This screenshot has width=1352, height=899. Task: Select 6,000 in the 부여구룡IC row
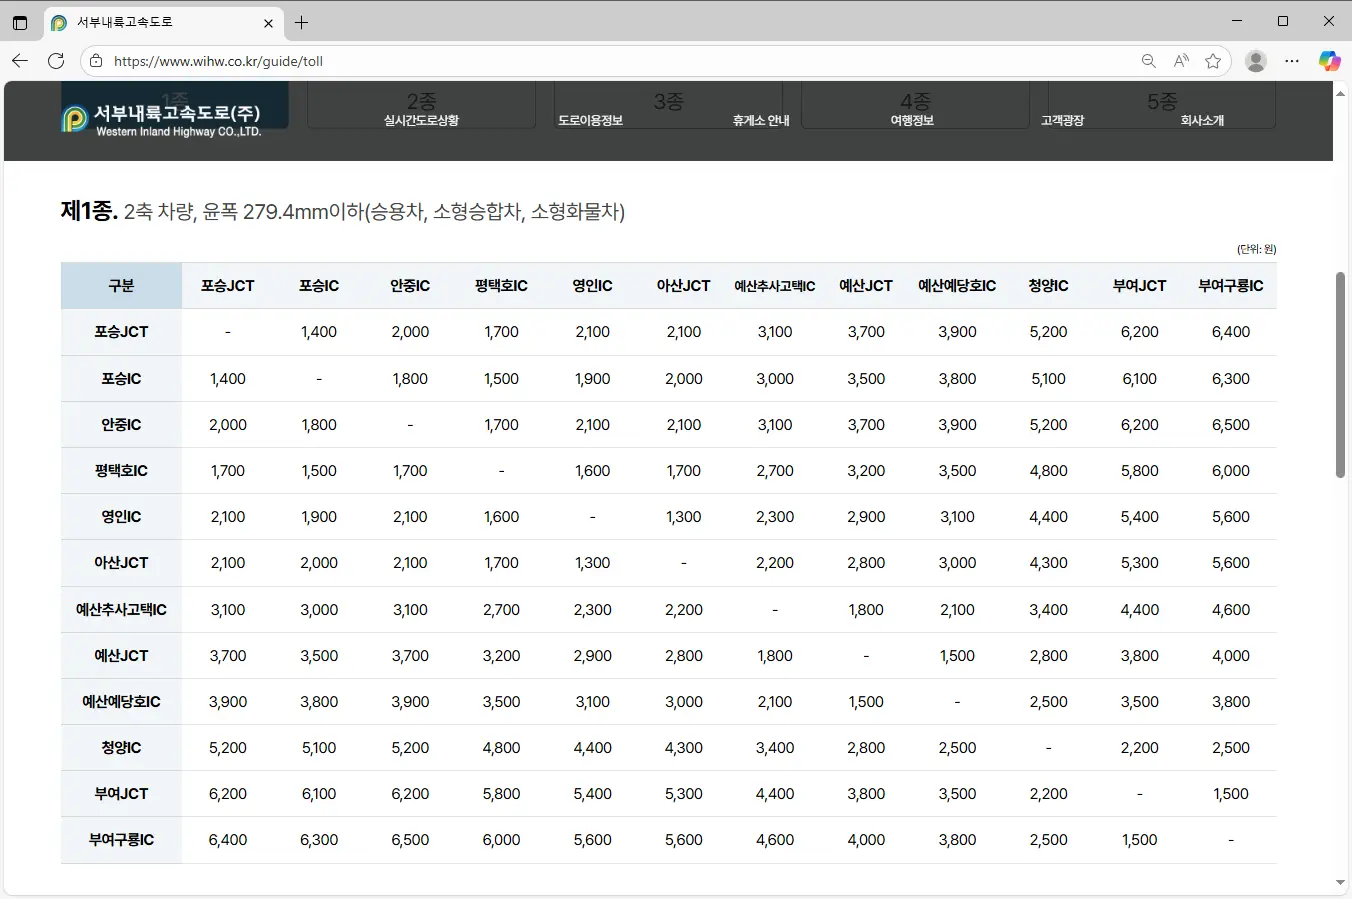(501, 840)
